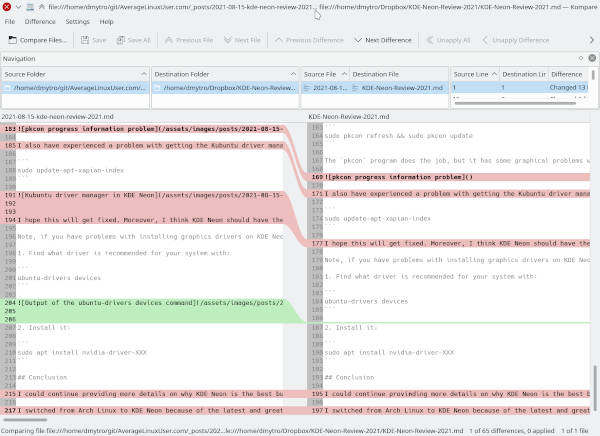
Task: Click the source file document icon
Action: [307, 88]
